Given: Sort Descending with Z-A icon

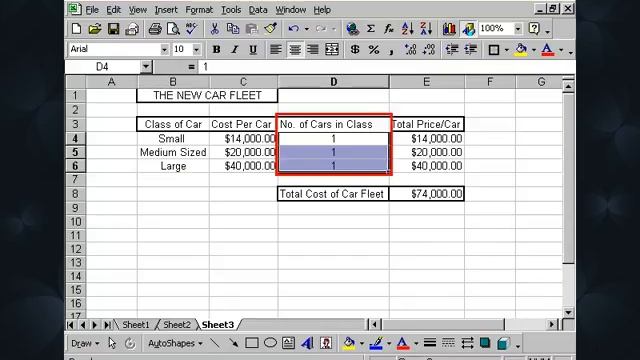Looking at the screenshot, I should tap(426, 29).
